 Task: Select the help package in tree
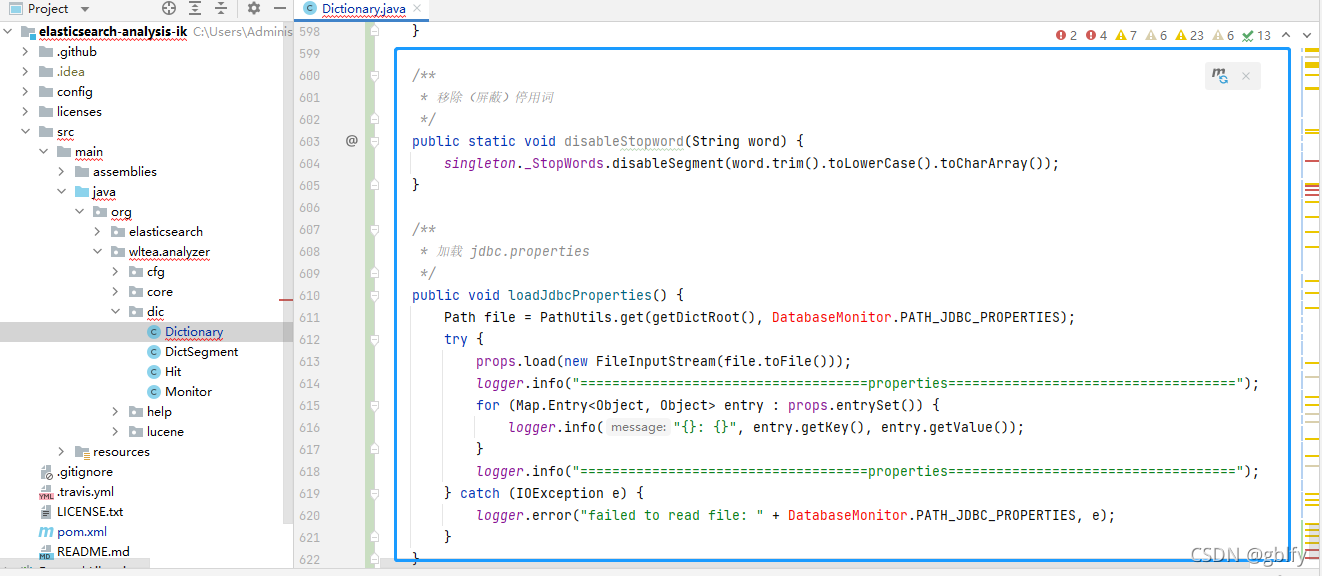point(159,412)
